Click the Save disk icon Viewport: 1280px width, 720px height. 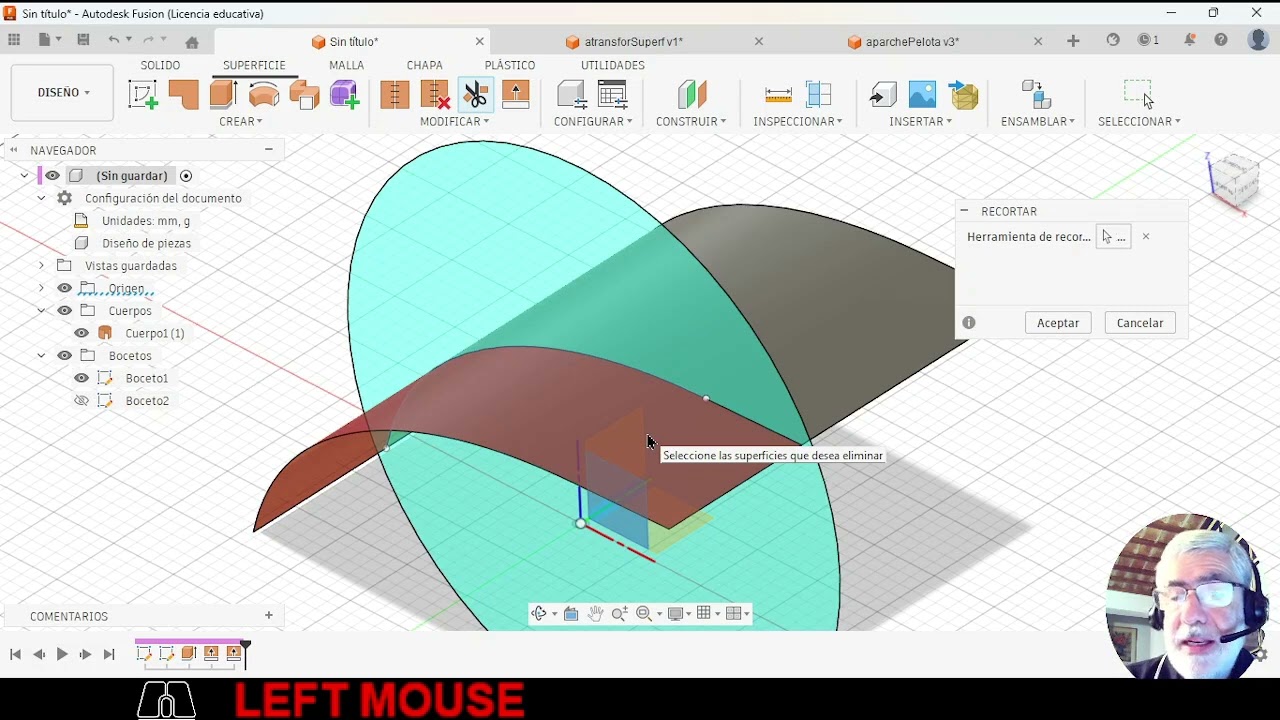coord(83,40)
